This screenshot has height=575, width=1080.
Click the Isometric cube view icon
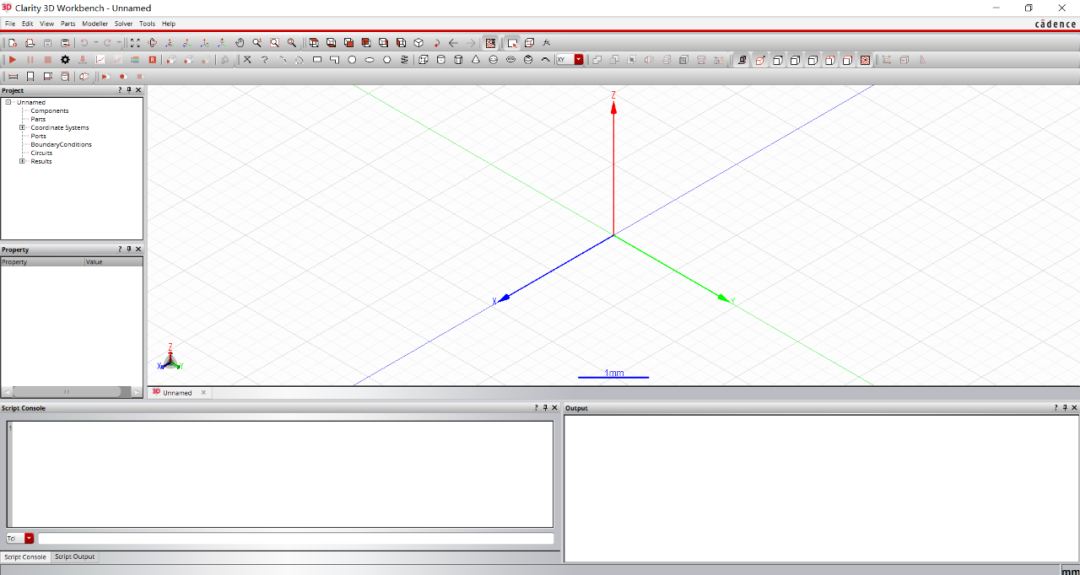point(418,43)
